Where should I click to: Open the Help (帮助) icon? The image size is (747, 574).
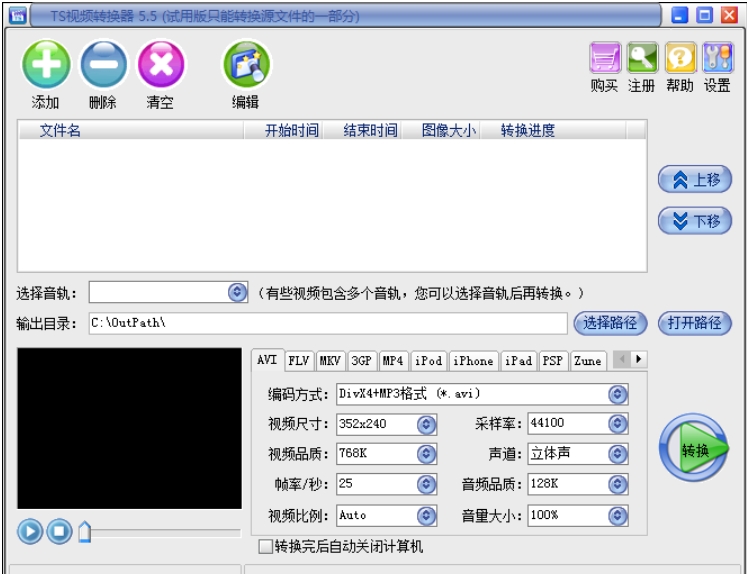pyautogui.click(x=680, y=58)
